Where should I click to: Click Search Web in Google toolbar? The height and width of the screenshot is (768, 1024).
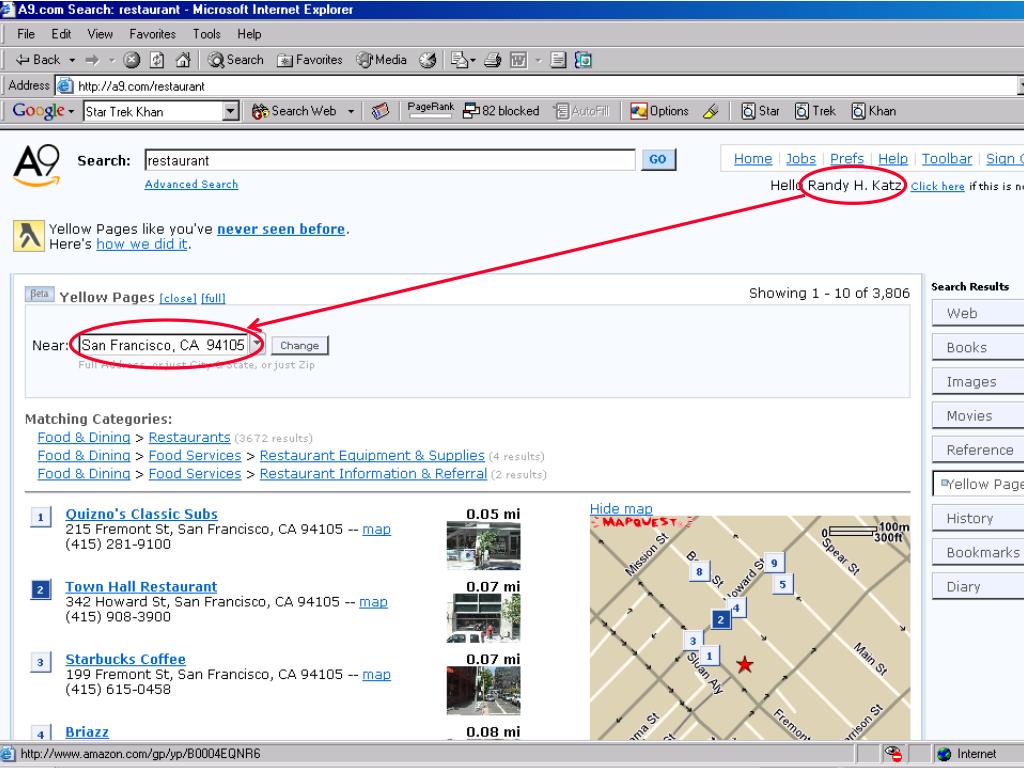click(295, 111)
